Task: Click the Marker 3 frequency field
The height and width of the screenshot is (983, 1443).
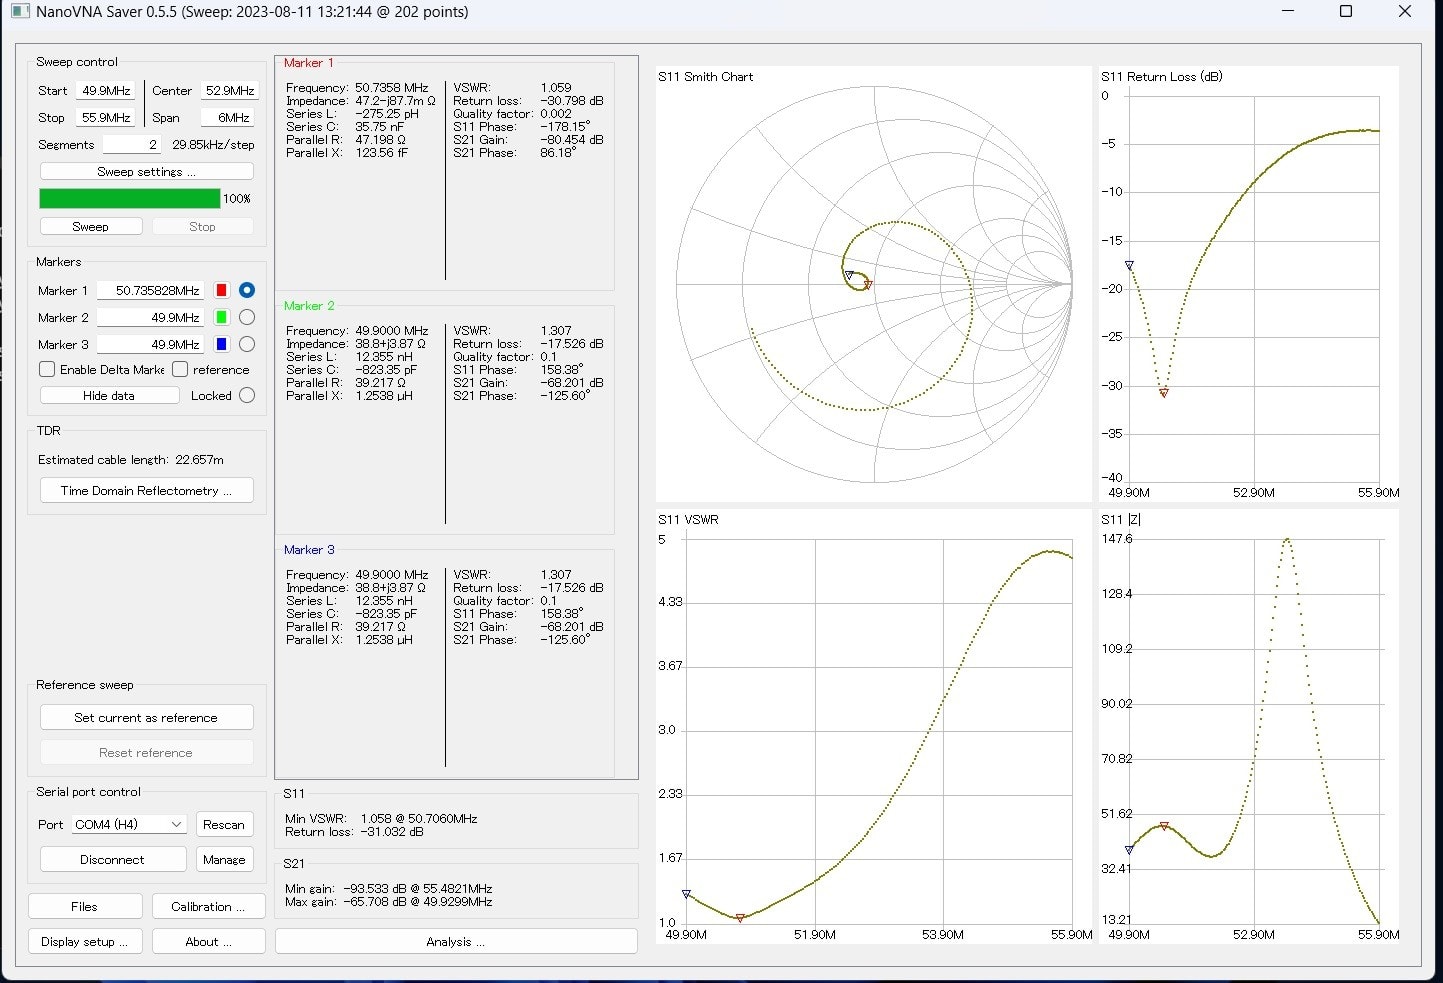Action: (x=151, y=344)
